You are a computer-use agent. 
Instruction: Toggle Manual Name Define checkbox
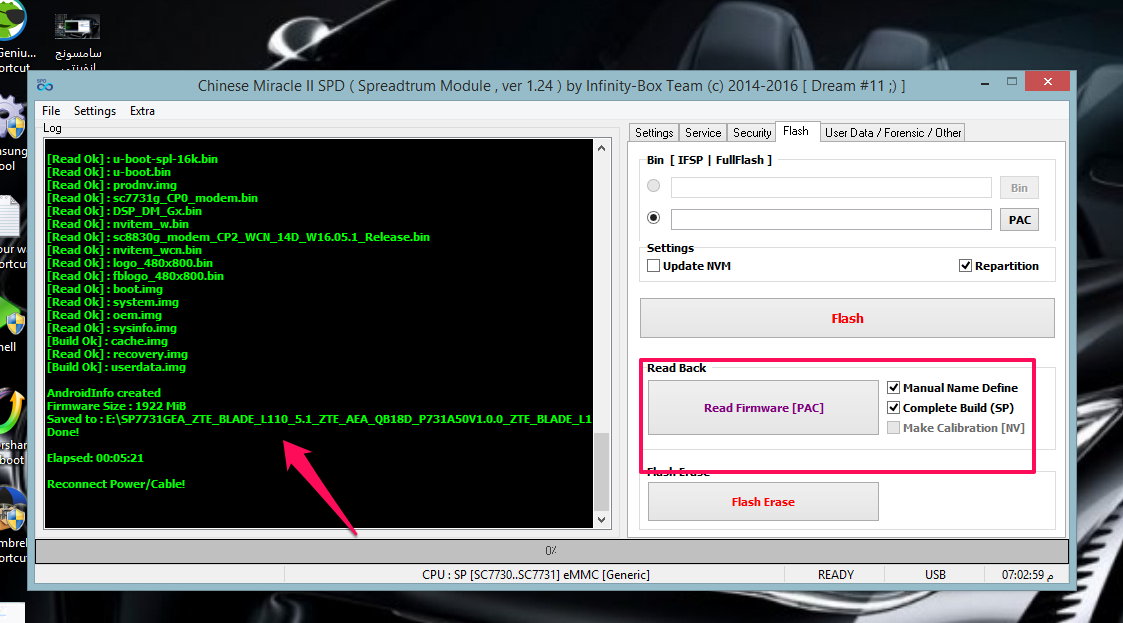(x=893, y=387)
